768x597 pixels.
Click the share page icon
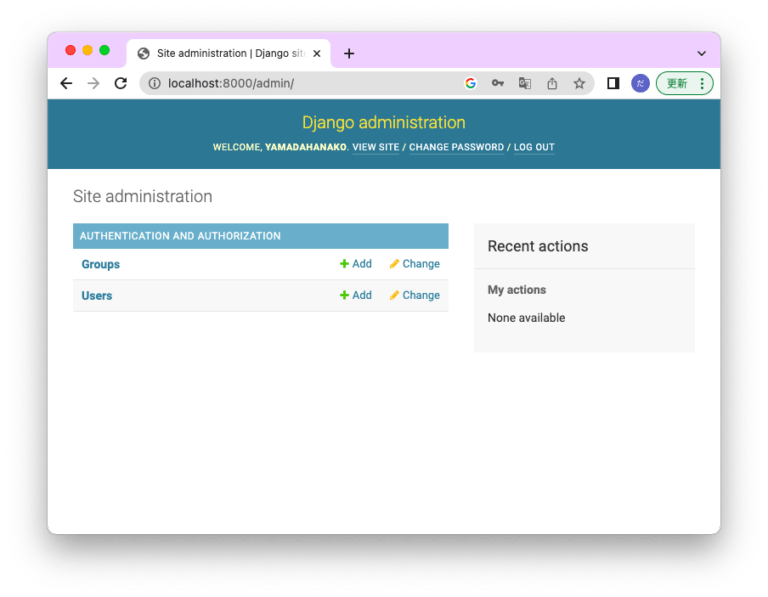point(551,84)
